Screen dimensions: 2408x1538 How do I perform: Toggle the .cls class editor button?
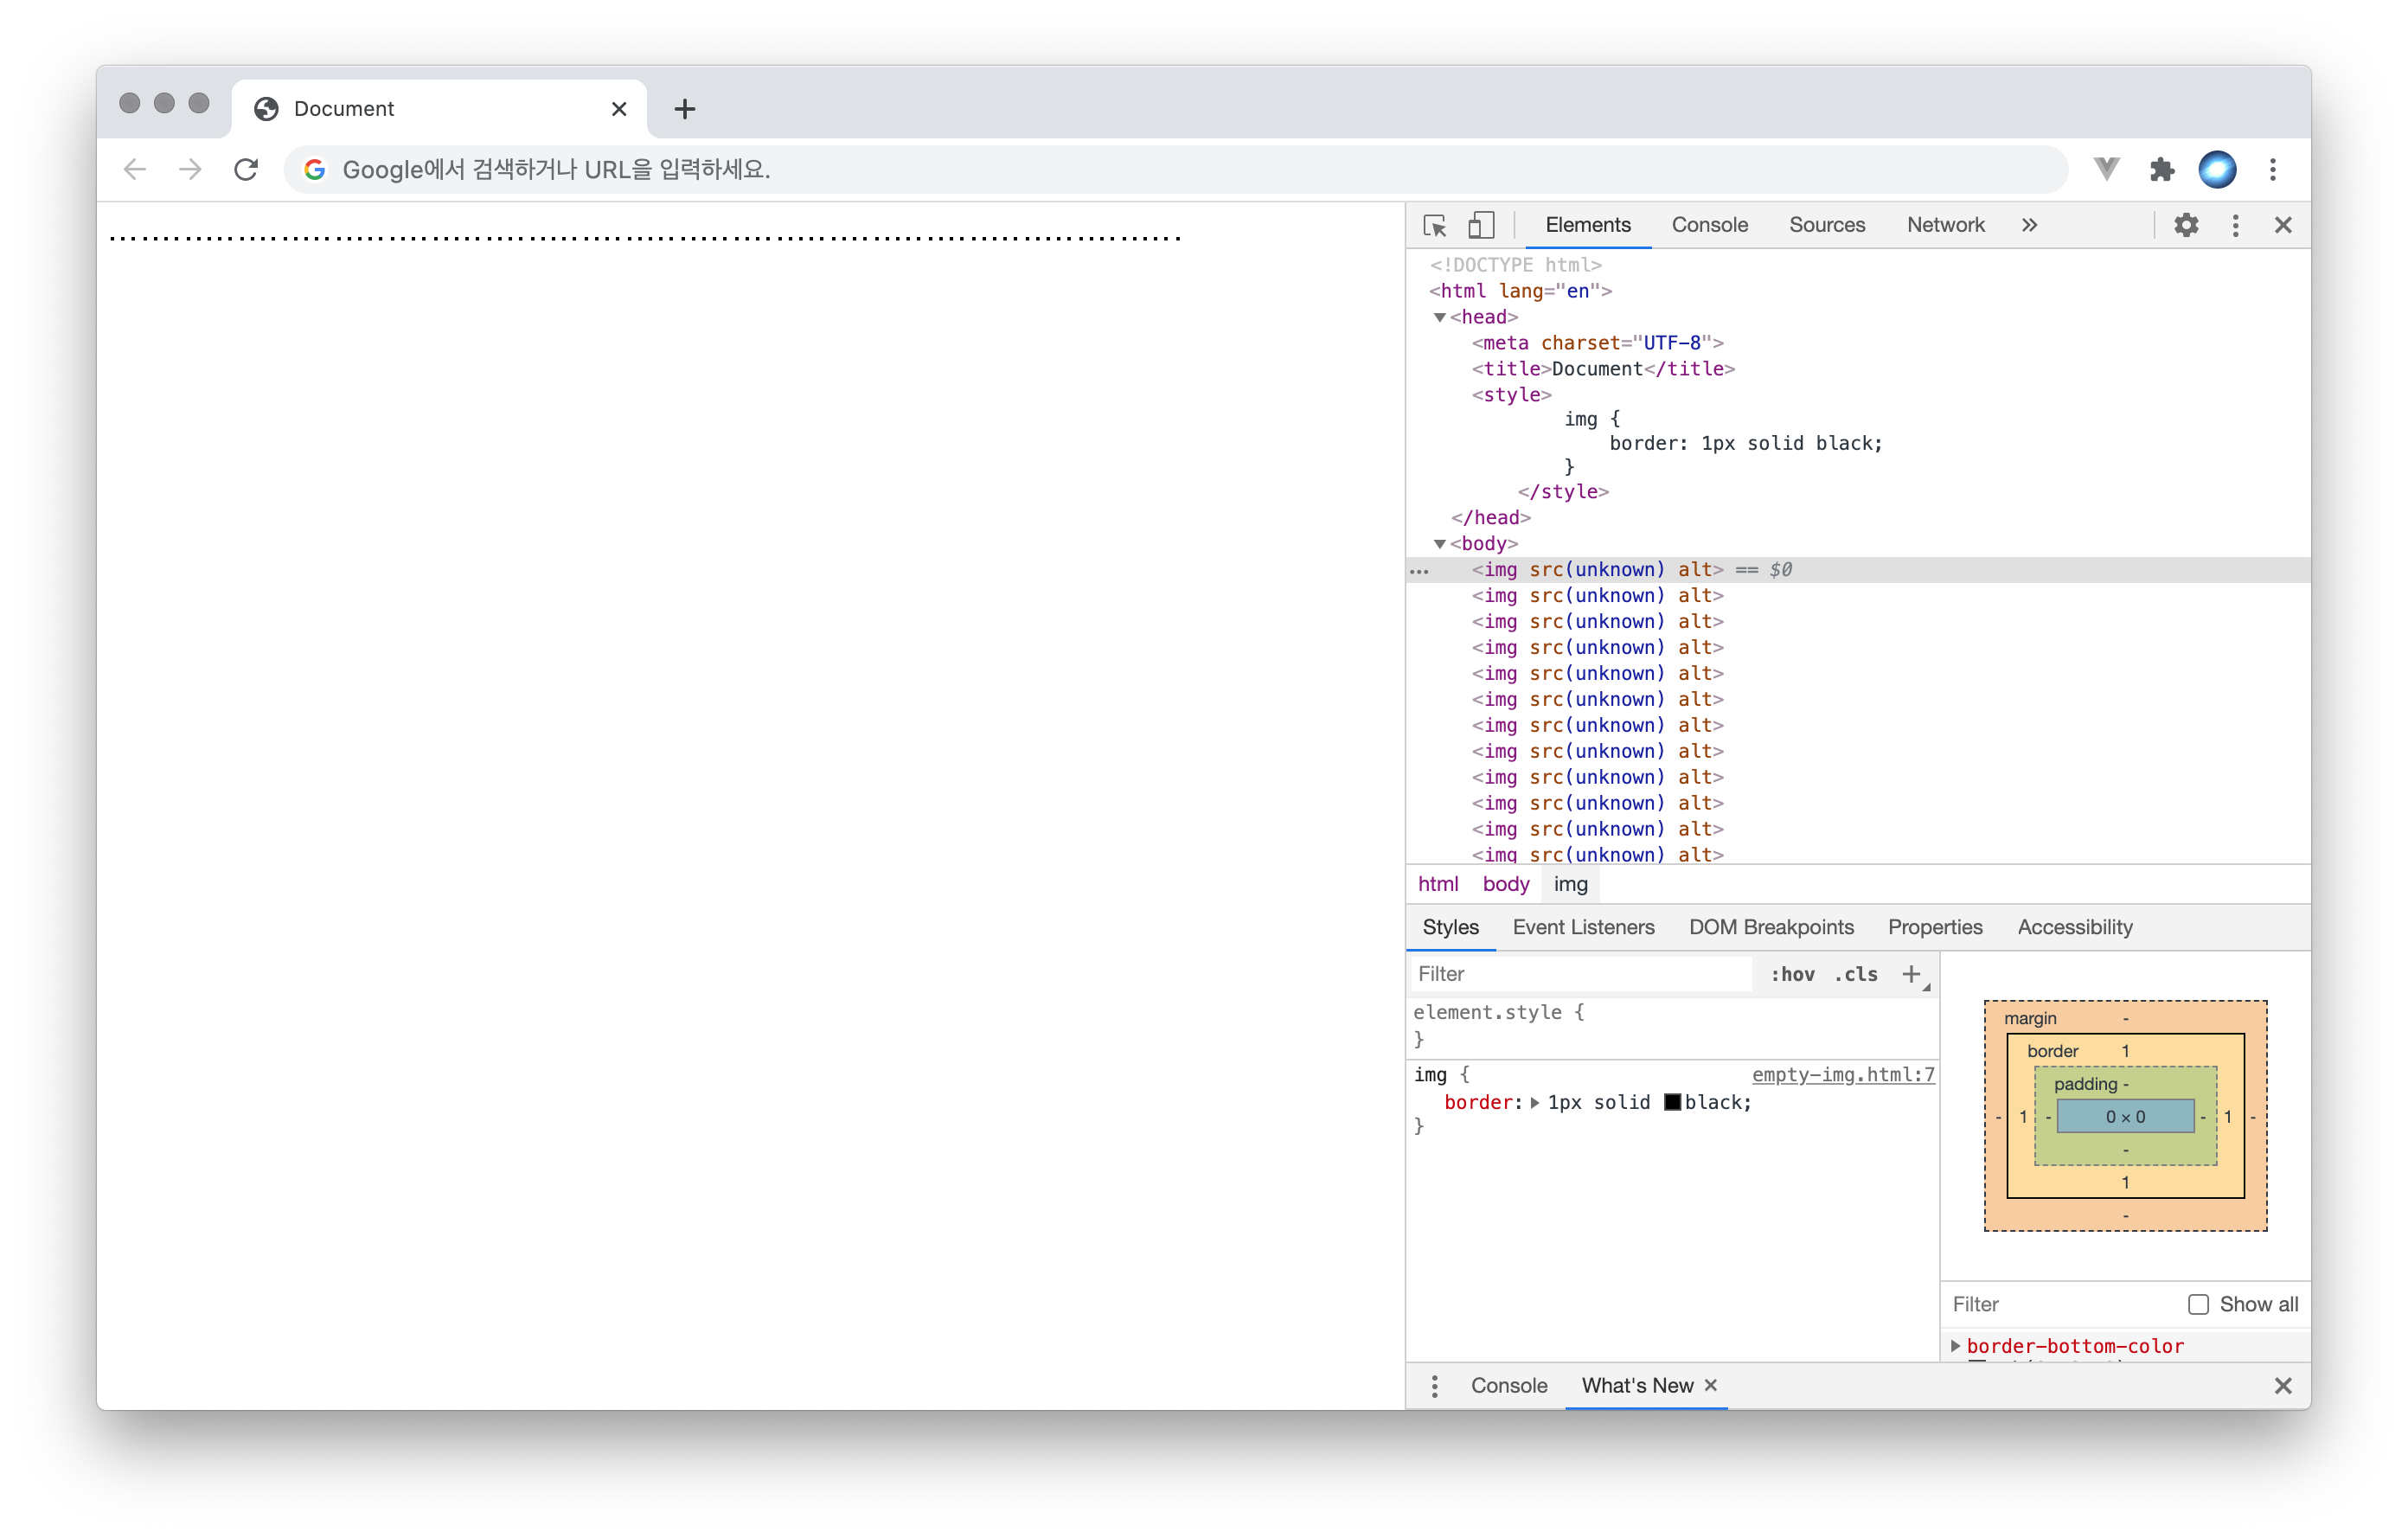coord(1856,974)
